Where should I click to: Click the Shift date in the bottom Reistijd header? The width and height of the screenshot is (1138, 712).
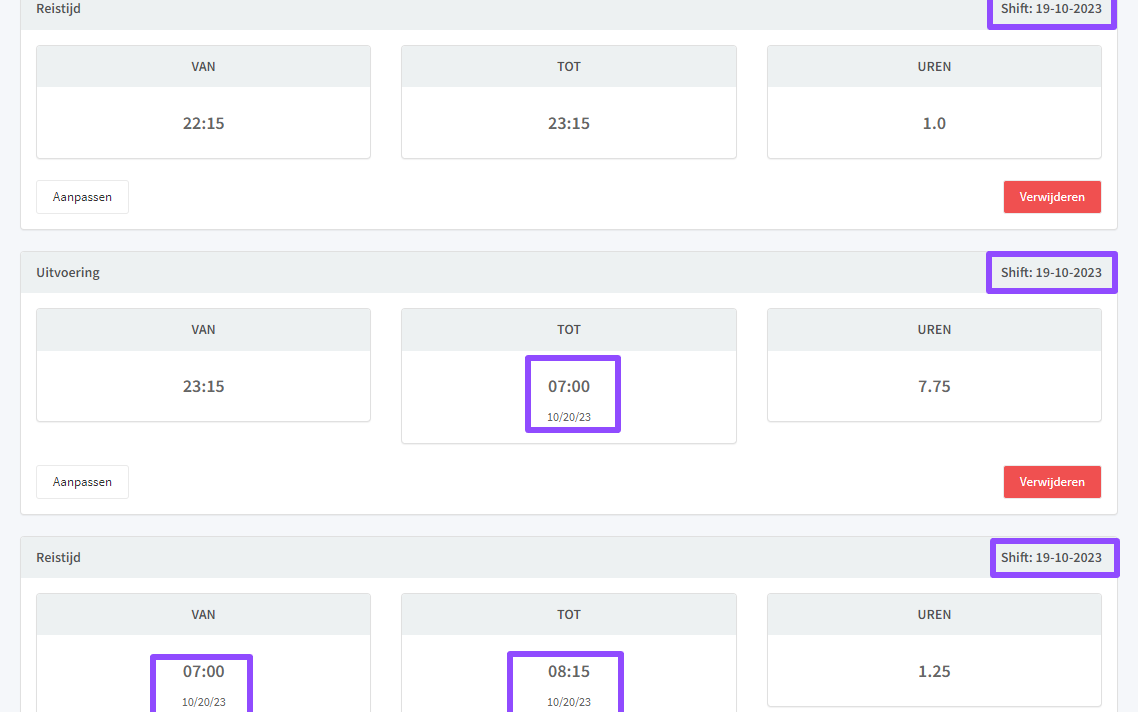point(1054,557)
